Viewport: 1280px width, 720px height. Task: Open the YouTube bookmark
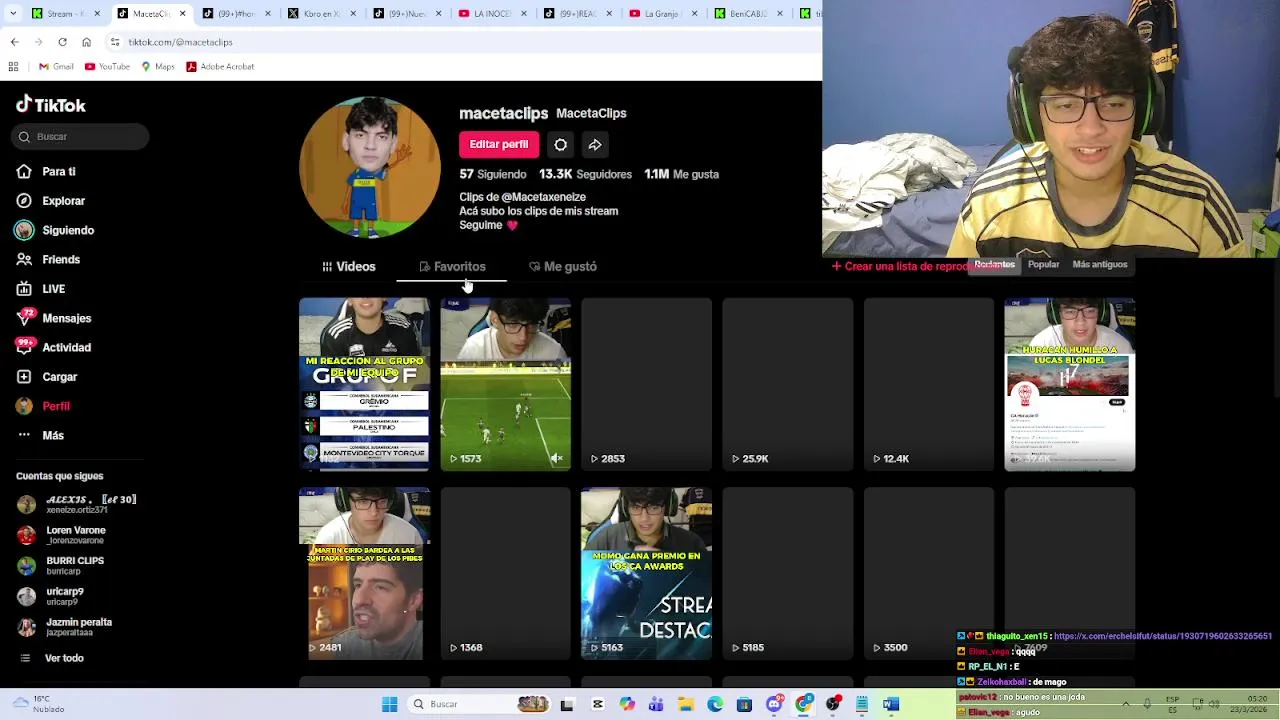click(x=107, y=67)
